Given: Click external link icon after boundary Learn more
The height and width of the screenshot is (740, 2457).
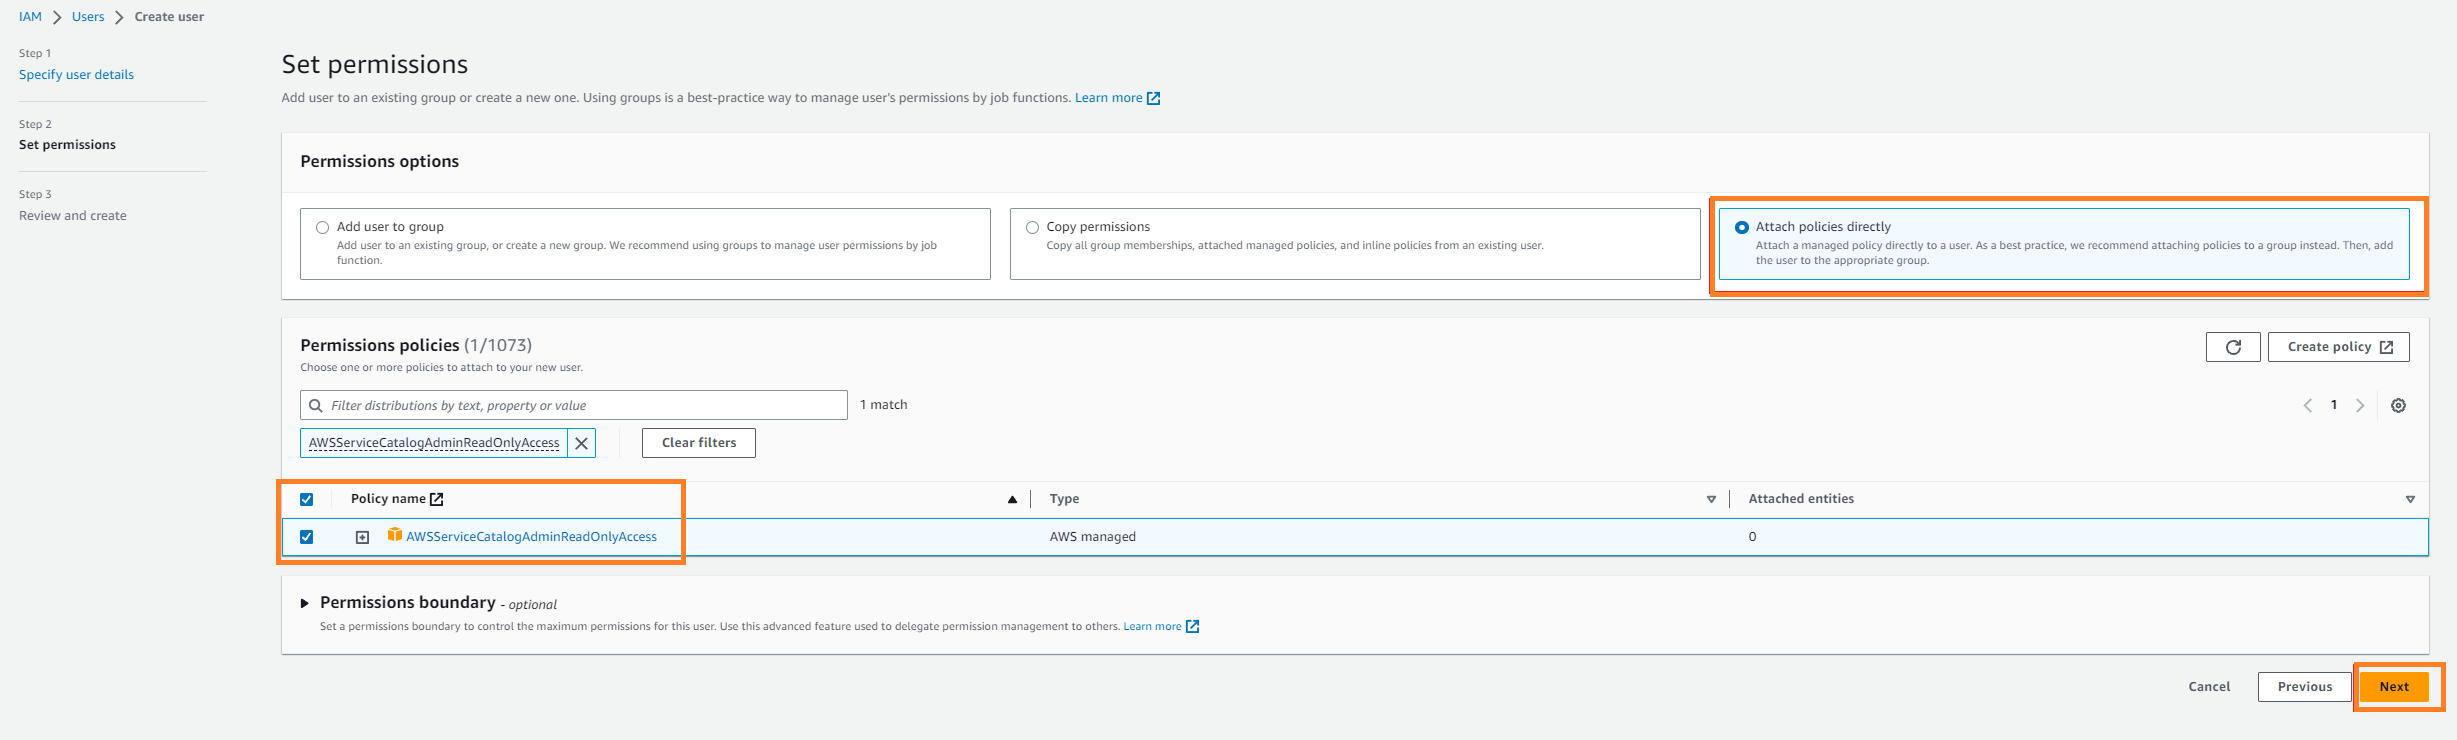Looking at the screenshot, I should [1192, 627].
